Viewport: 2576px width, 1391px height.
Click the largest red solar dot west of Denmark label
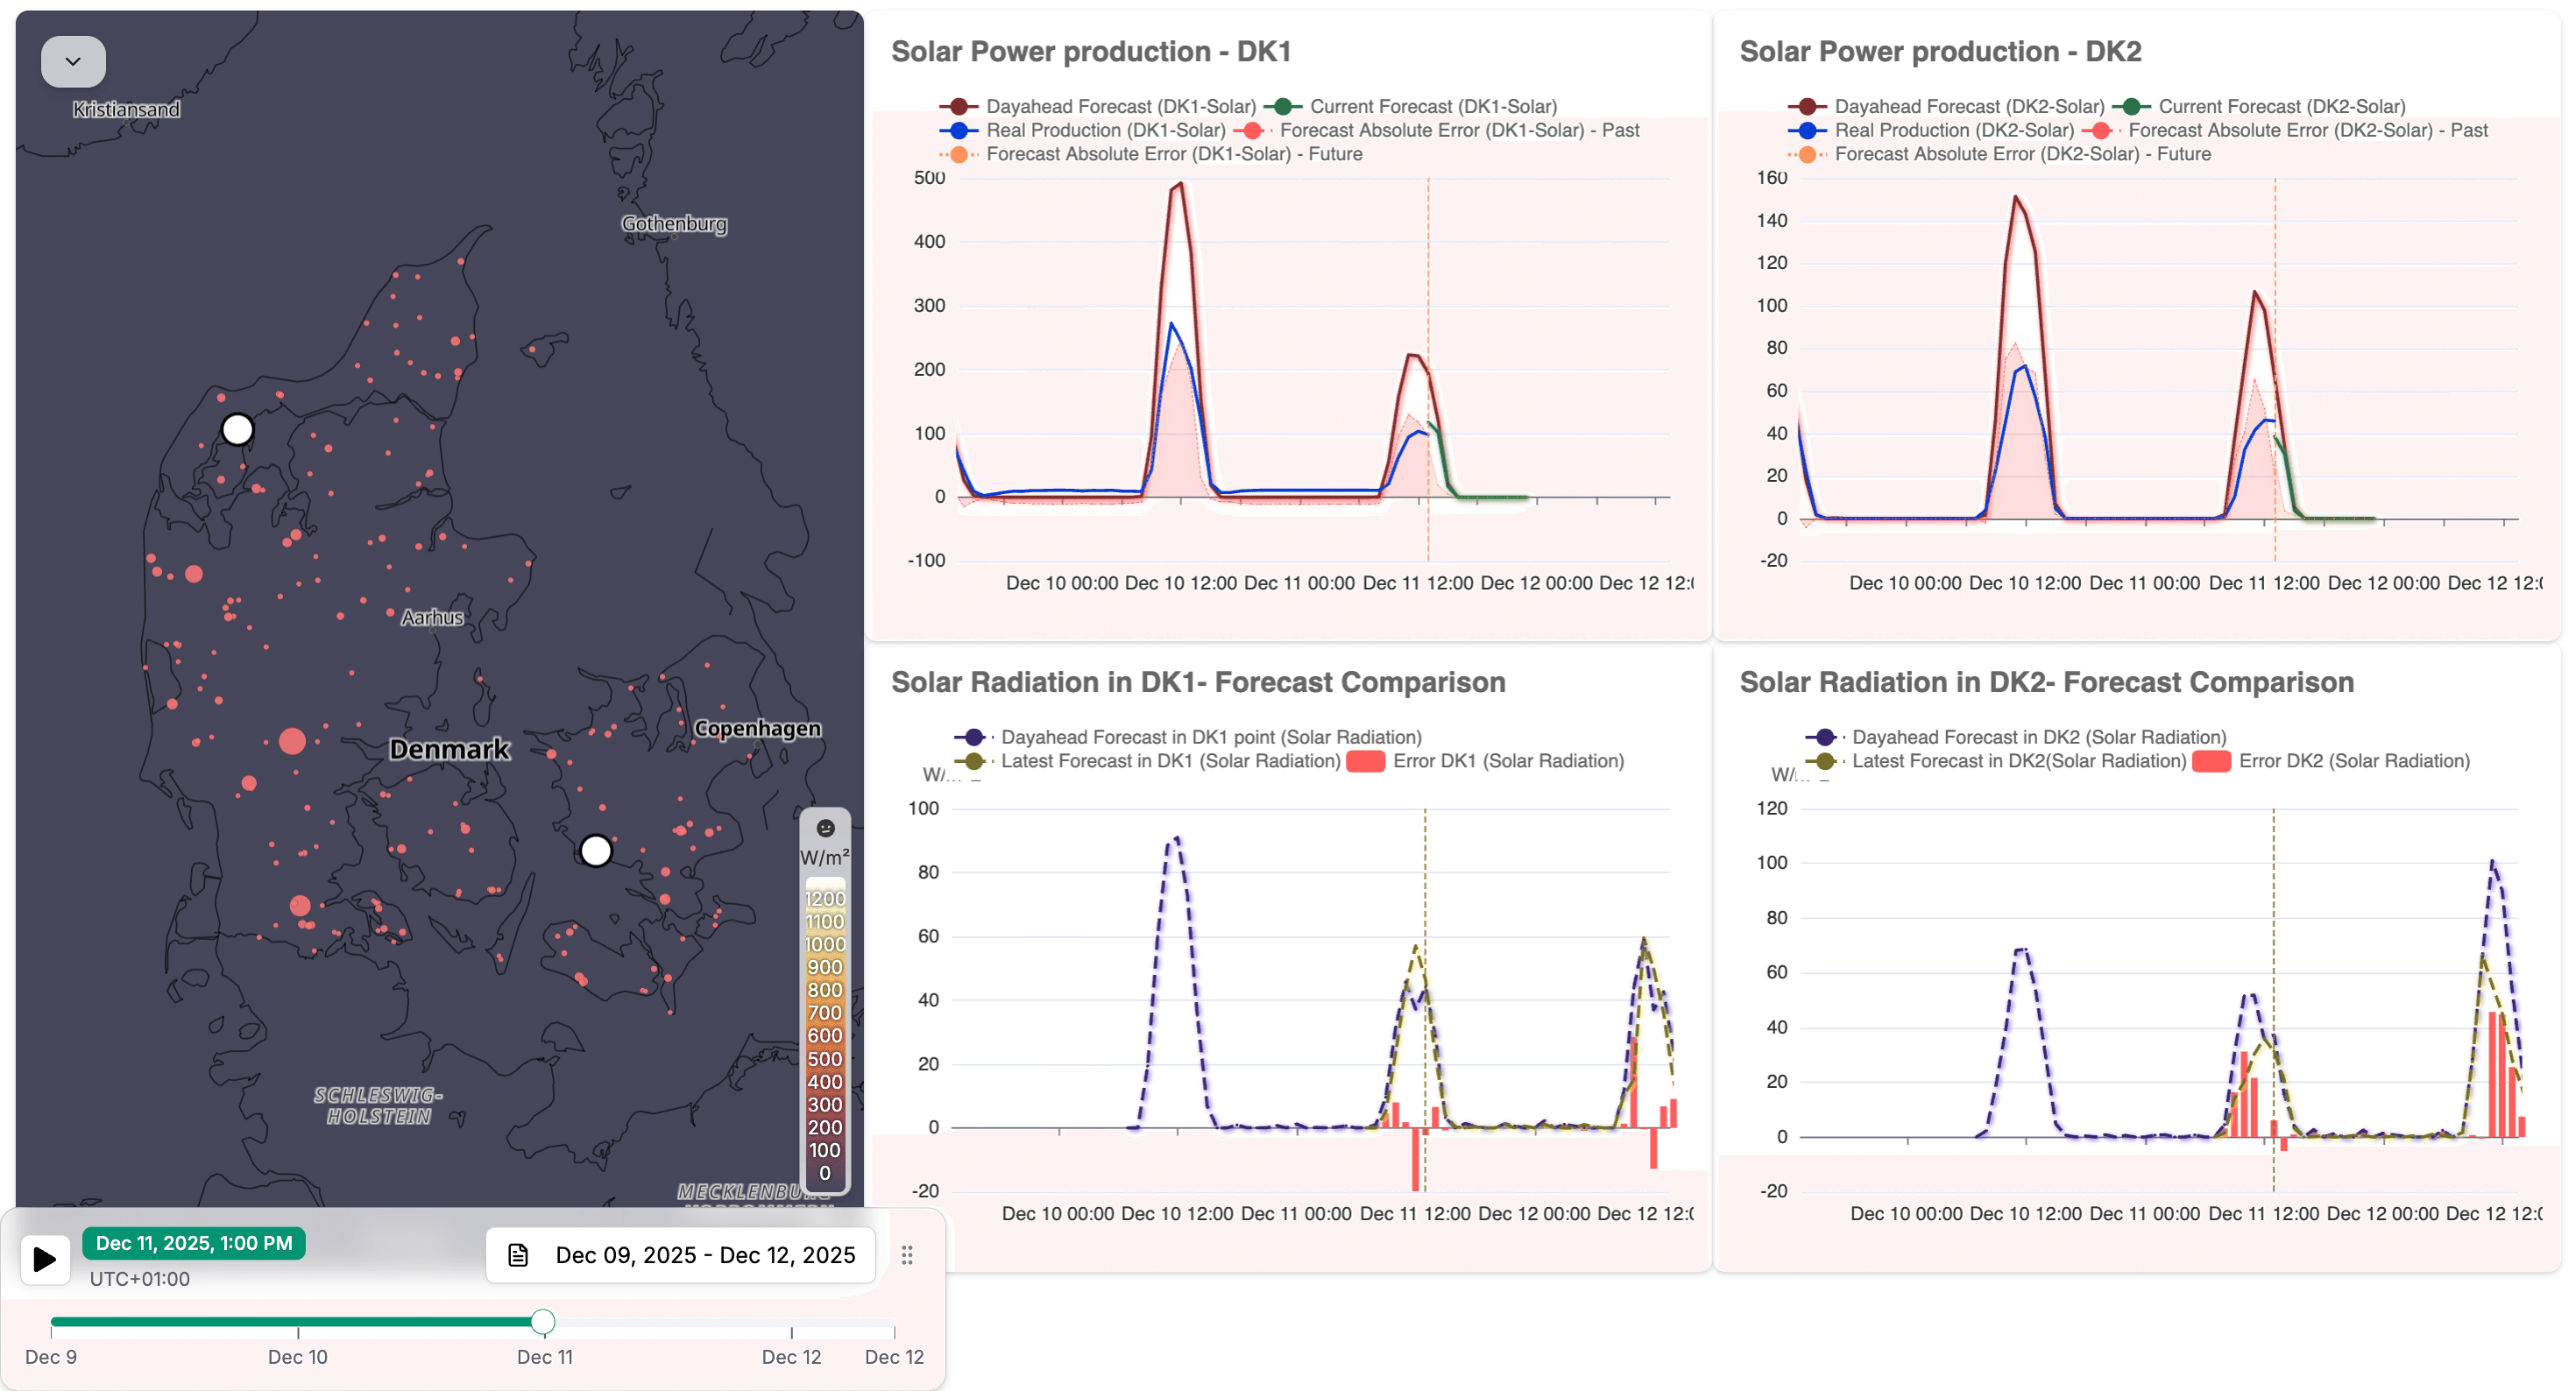click(293, 741)
